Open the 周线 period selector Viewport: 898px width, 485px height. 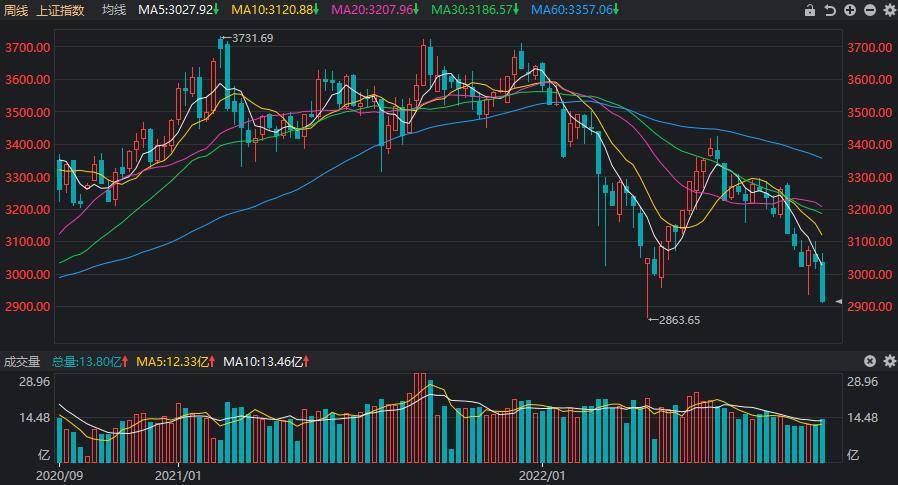pyautogui.click(x=15, y=10)
